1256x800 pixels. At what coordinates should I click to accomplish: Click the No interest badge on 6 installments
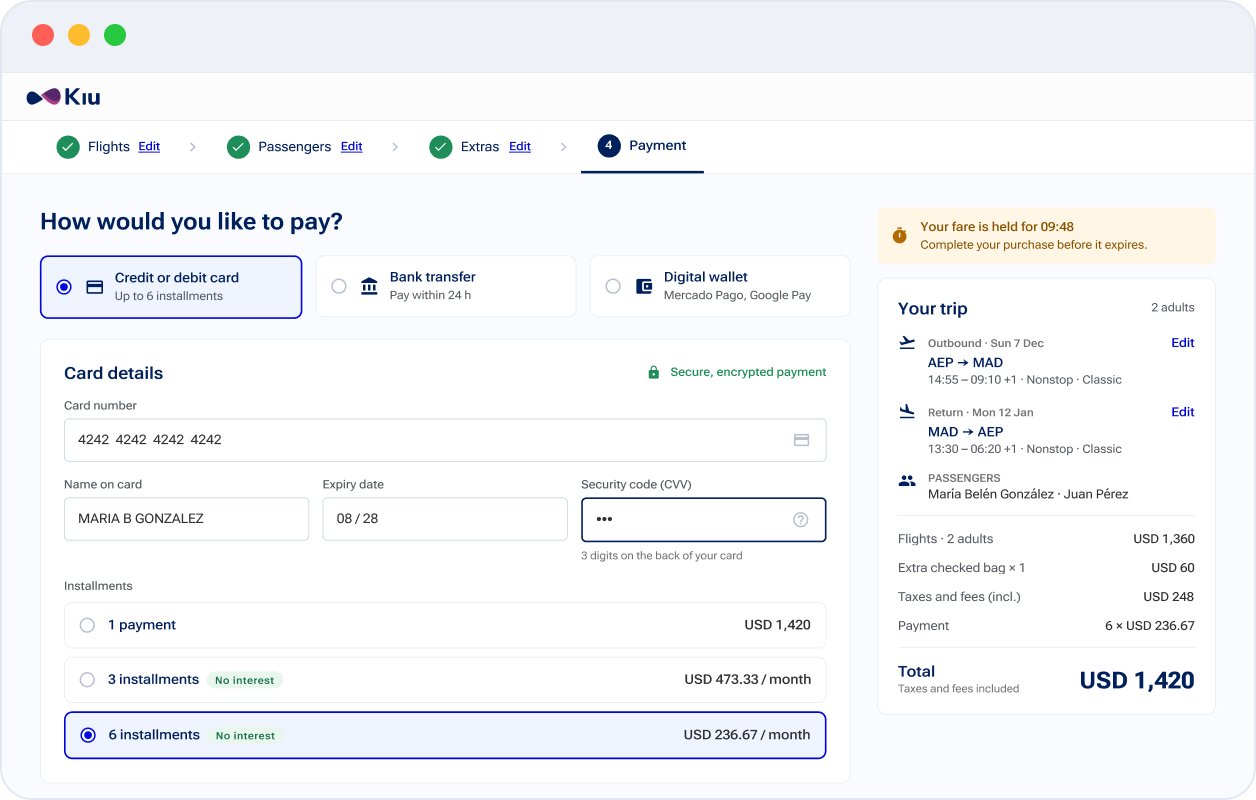point(245,735)
